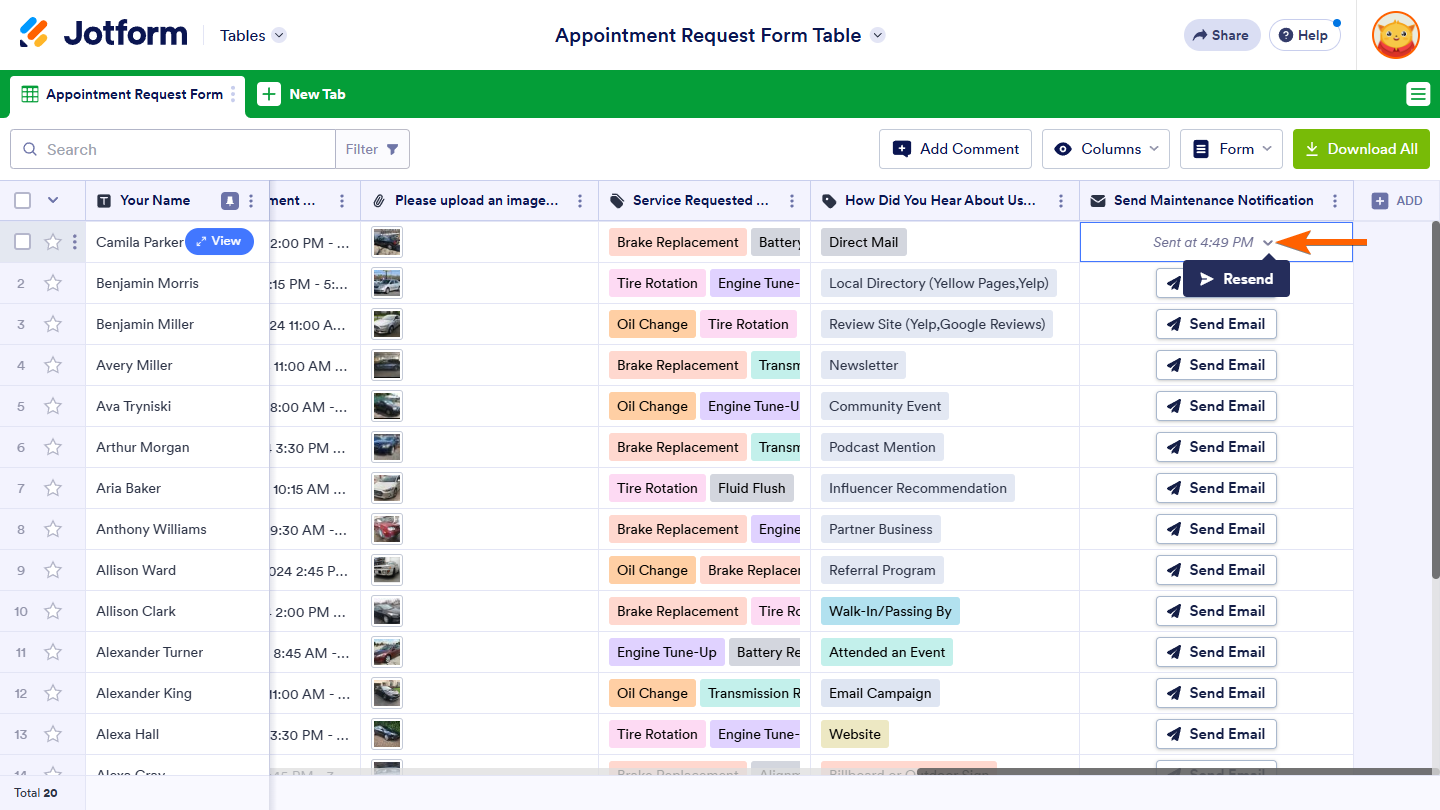1440x810 pixels.
Task: Open Service Requested column options menu
Action: click(x=792, y=201)
